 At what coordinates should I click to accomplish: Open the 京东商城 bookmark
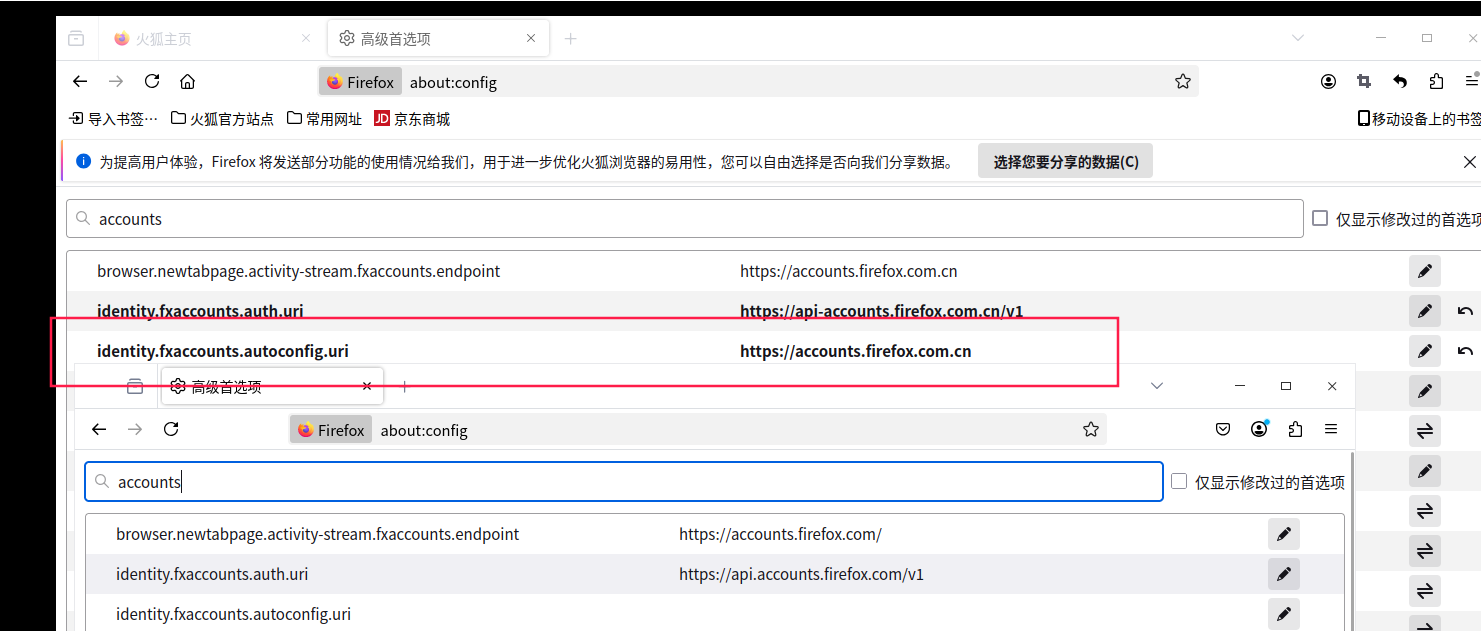(x=412, y=119)
